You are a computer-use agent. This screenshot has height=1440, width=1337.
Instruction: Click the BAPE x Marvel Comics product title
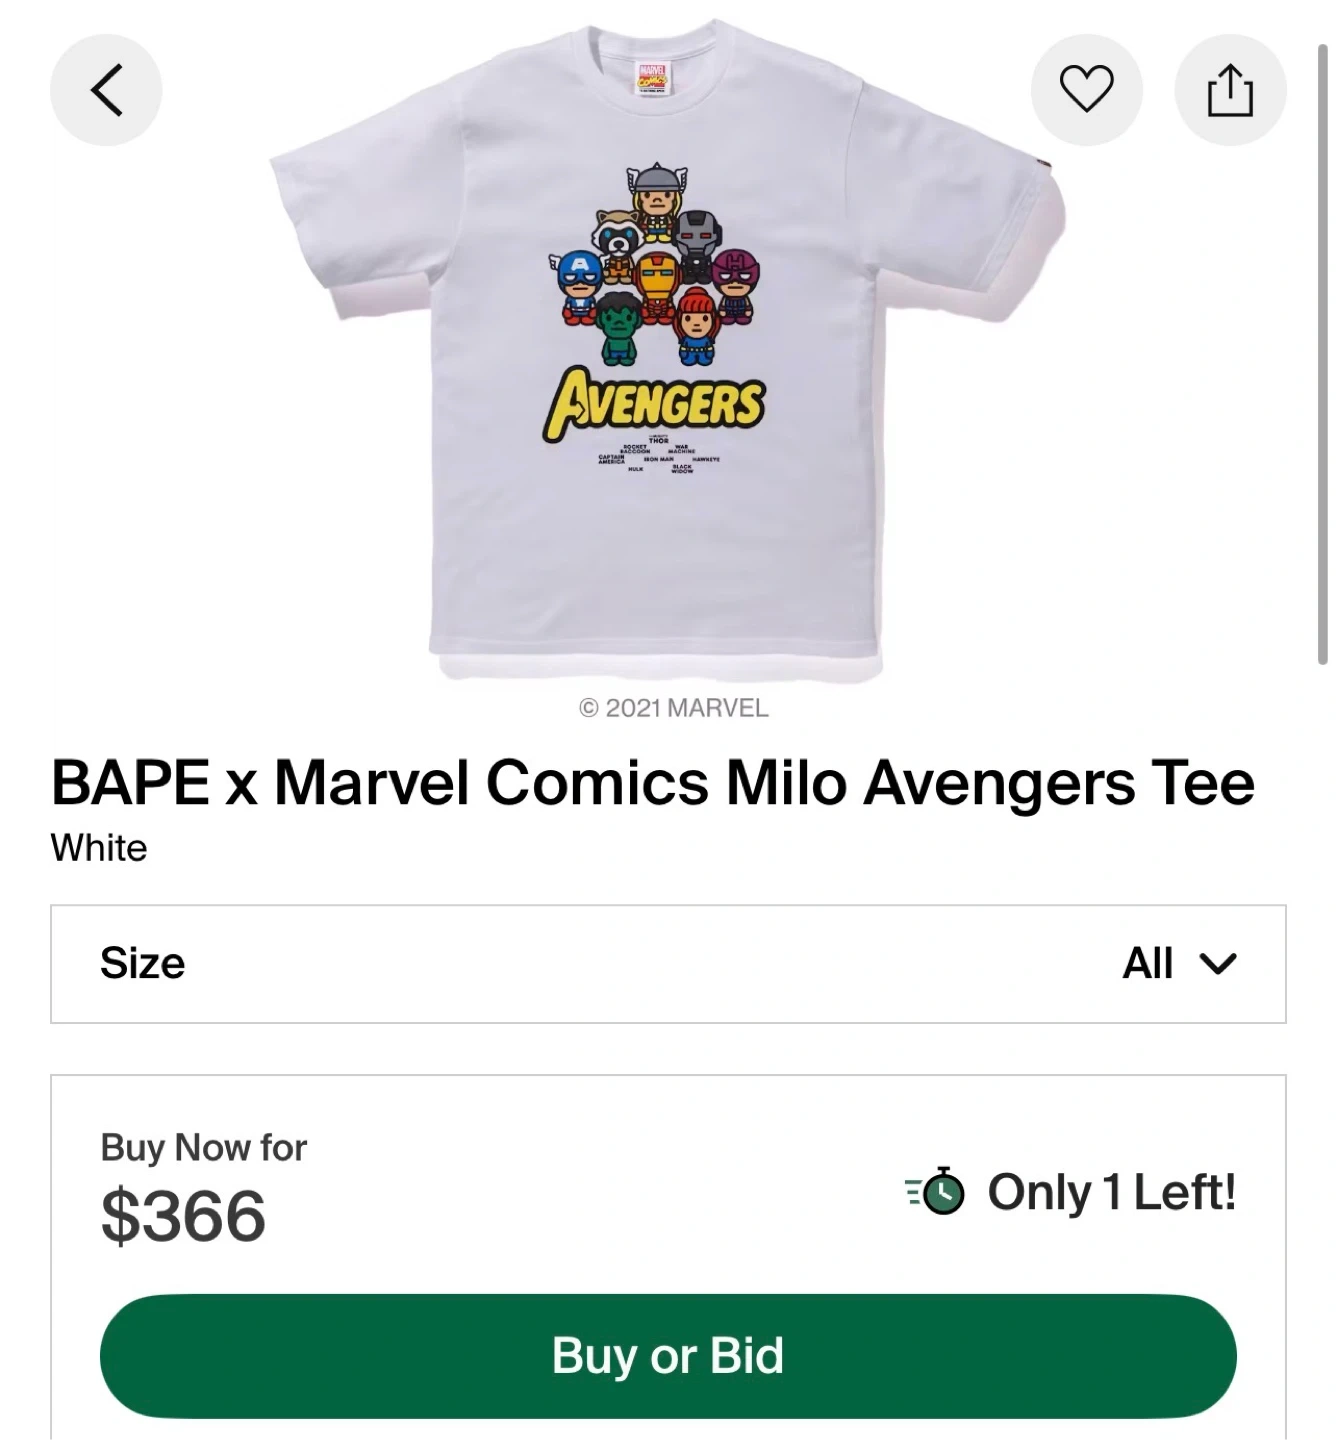652,782
